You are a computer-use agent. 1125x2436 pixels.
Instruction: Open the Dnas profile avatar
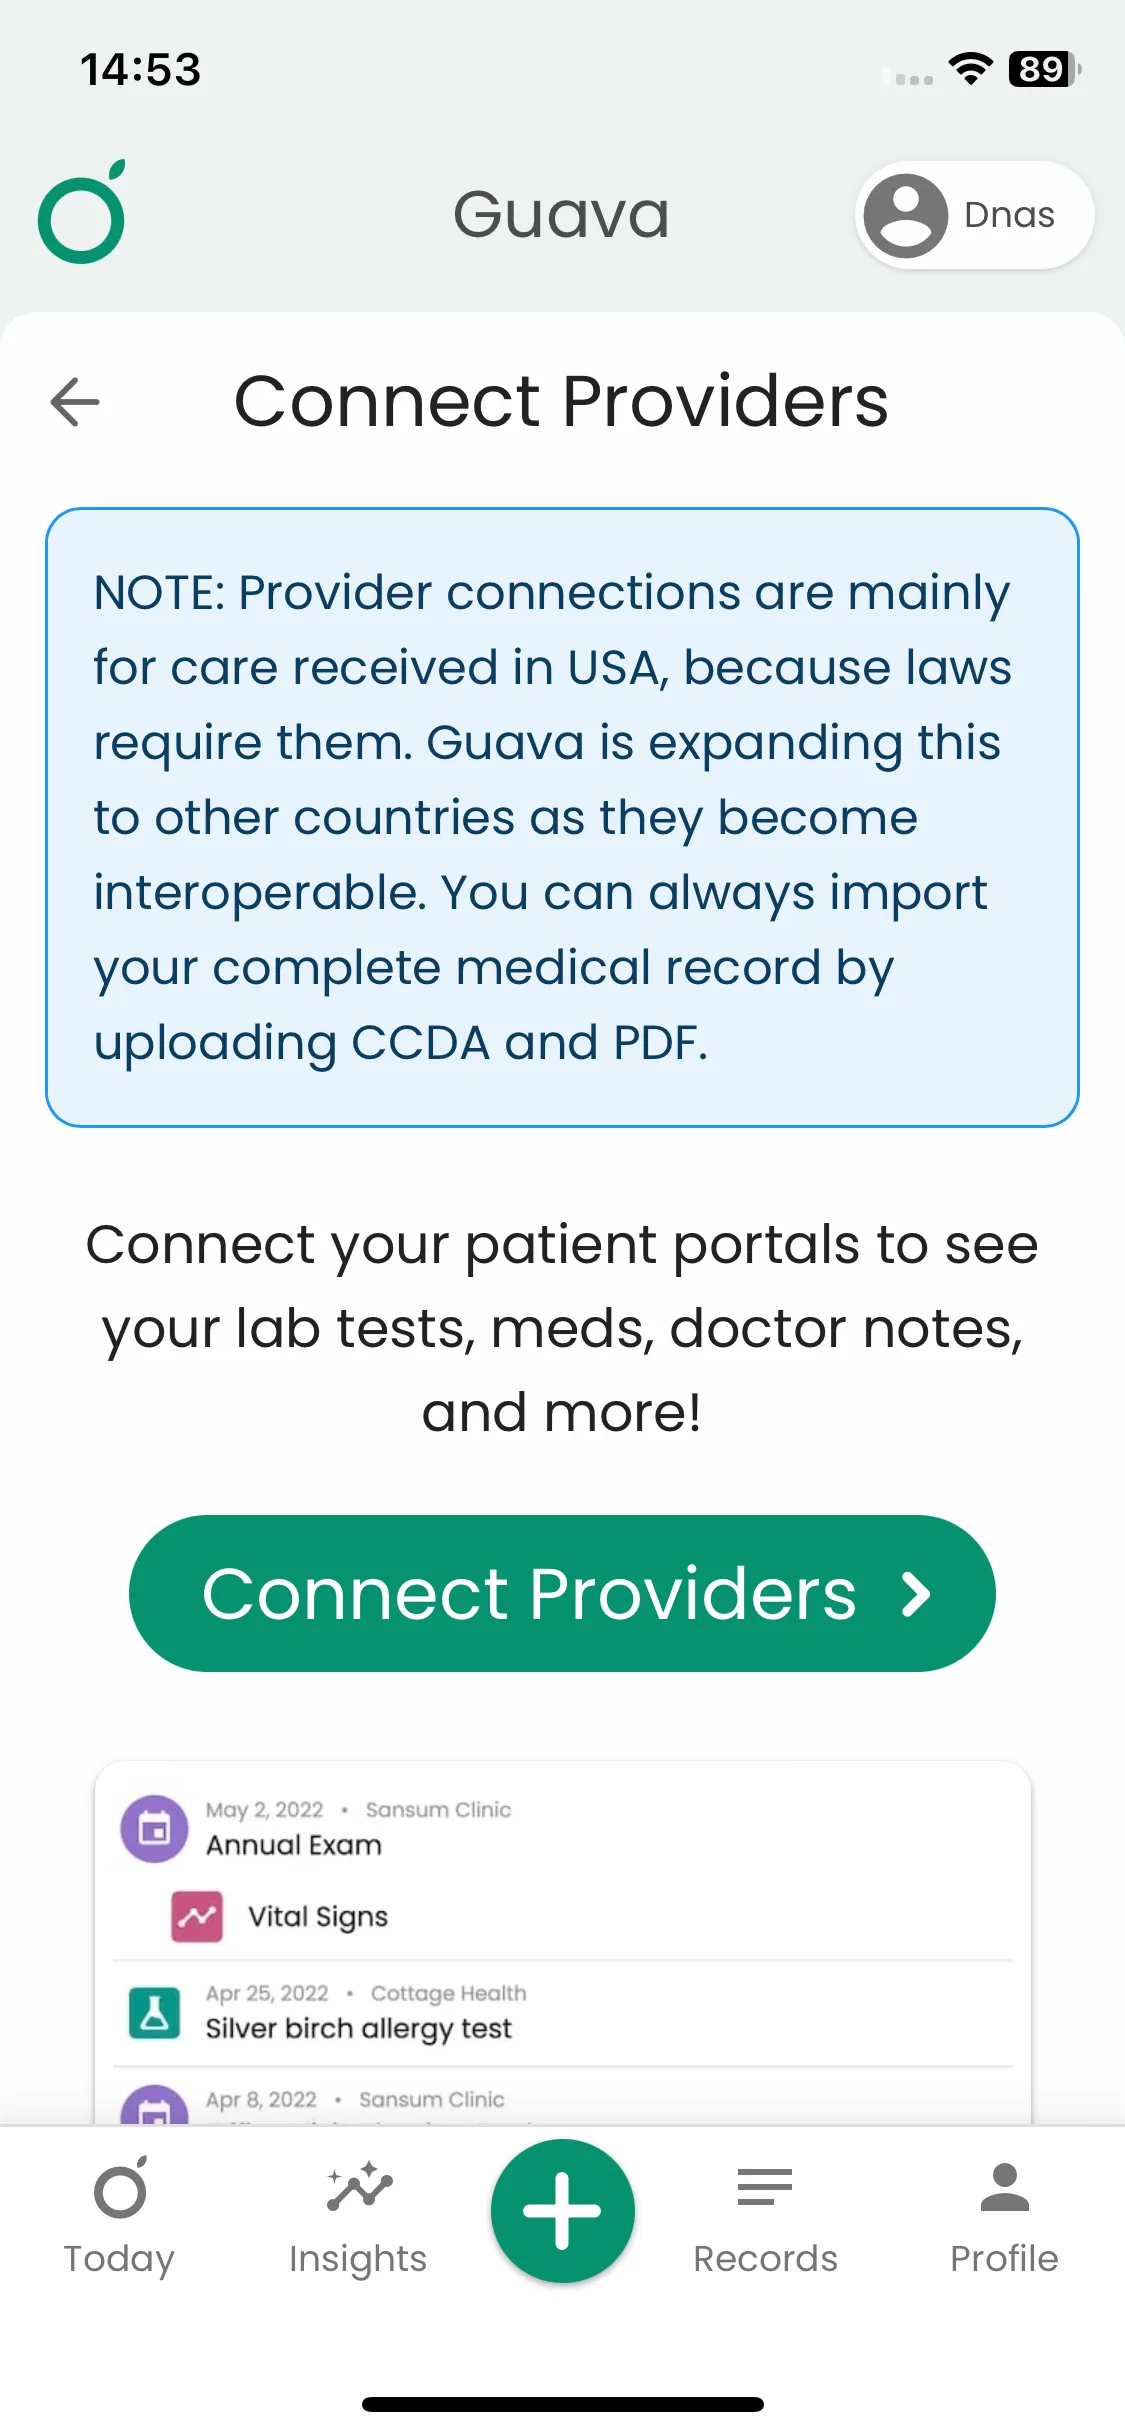(x=906, y=215)
